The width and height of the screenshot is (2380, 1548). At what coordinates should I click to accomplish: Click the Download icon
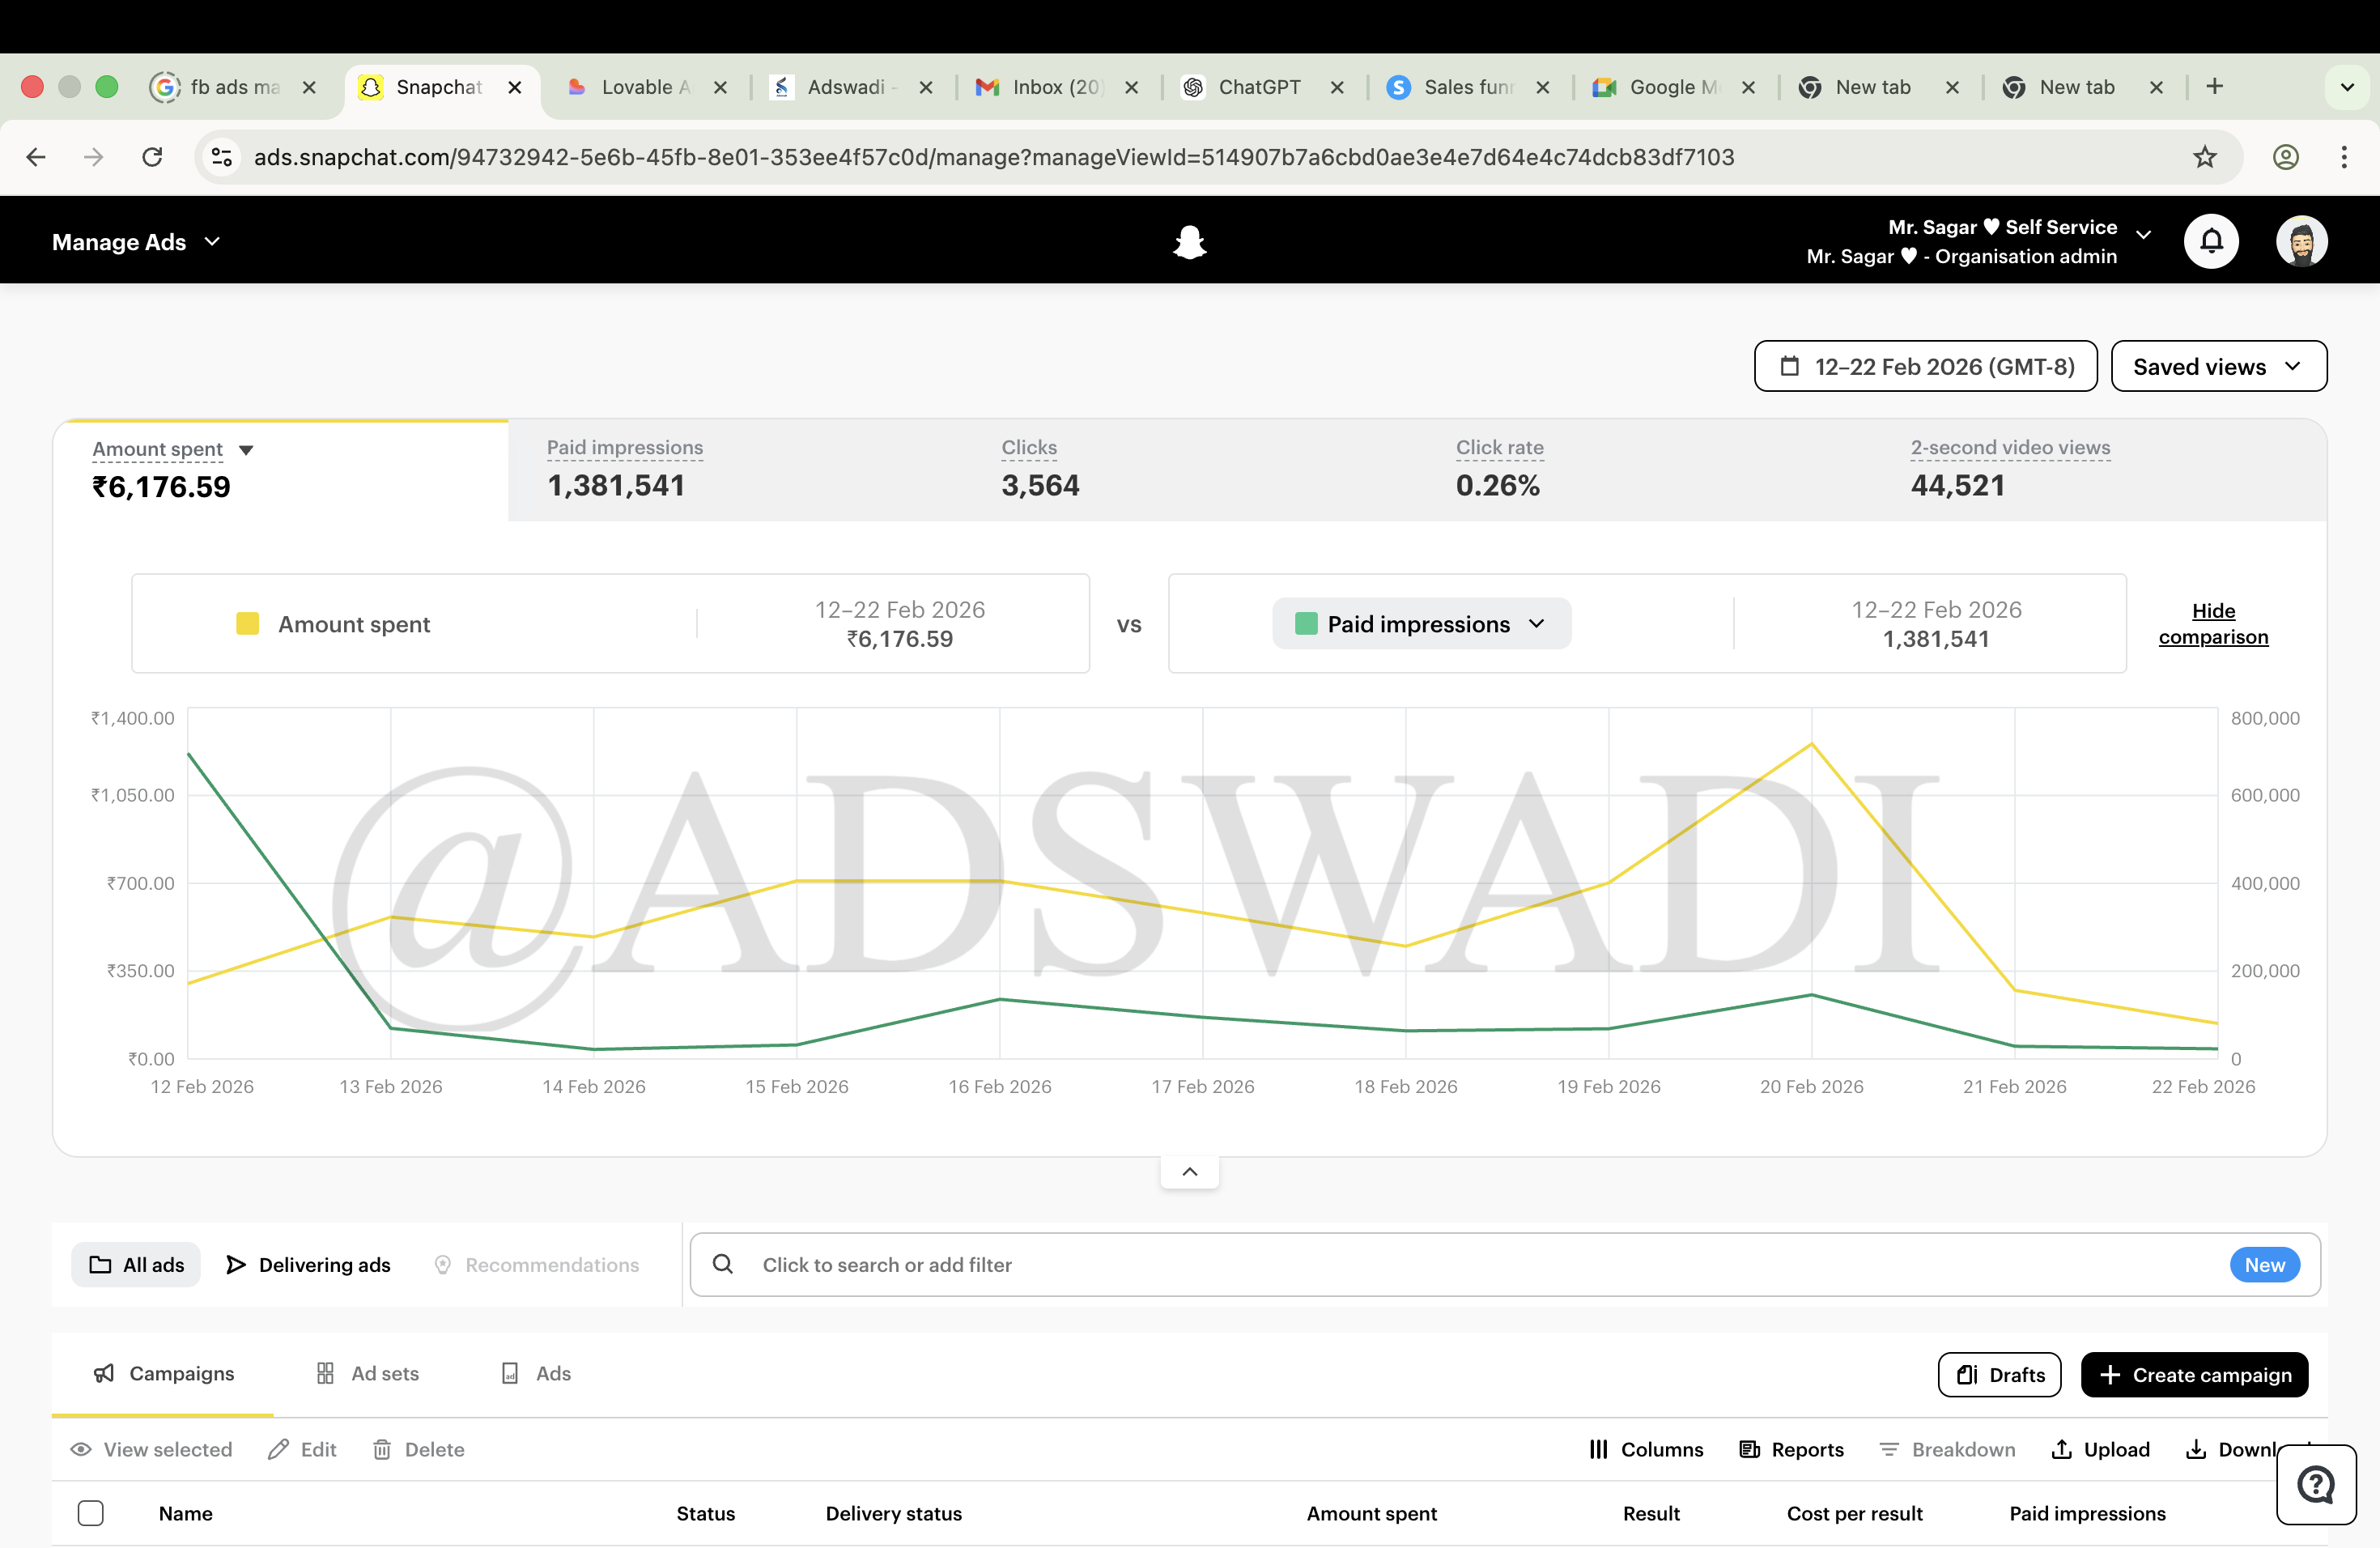click(2196, 1449)
